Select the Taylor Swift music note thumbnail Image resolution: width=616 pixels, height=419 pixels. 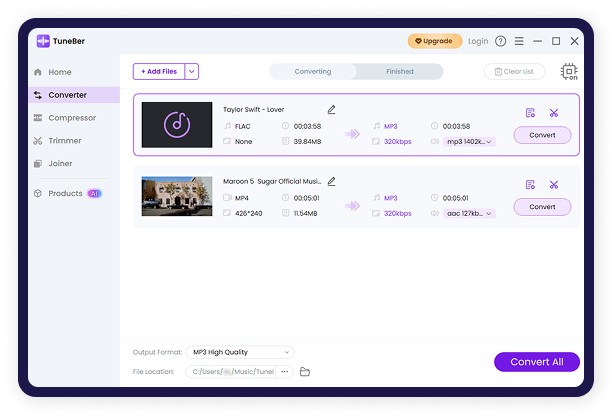[177, 125]
